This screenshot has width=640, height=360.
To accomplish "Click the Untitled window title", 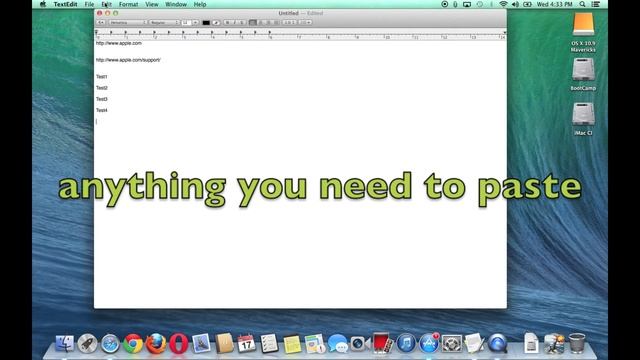I will (288, 13).
